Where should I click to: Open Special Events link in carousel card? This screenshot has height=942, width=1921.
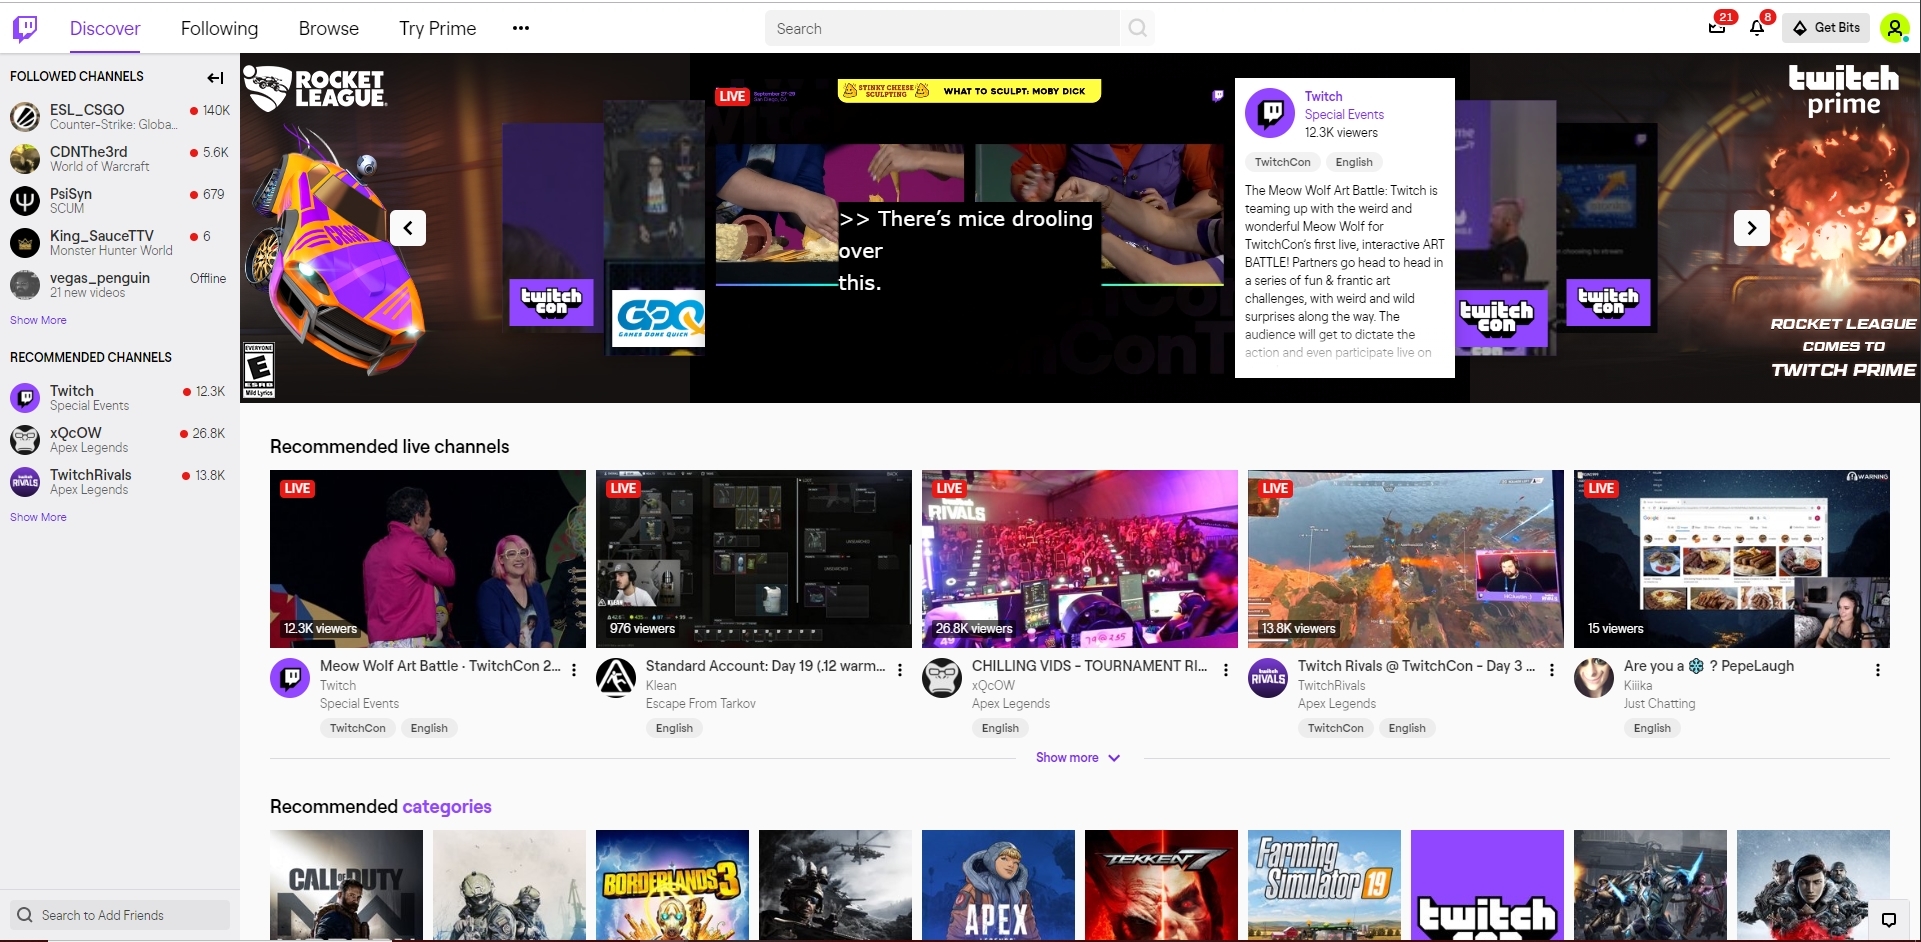(x=1344, y=115)
